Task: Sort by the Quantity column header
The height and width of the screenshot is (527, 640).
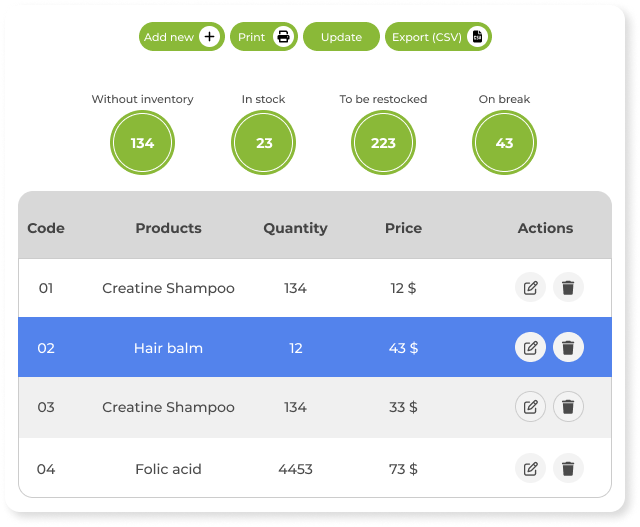Action: 295,228
